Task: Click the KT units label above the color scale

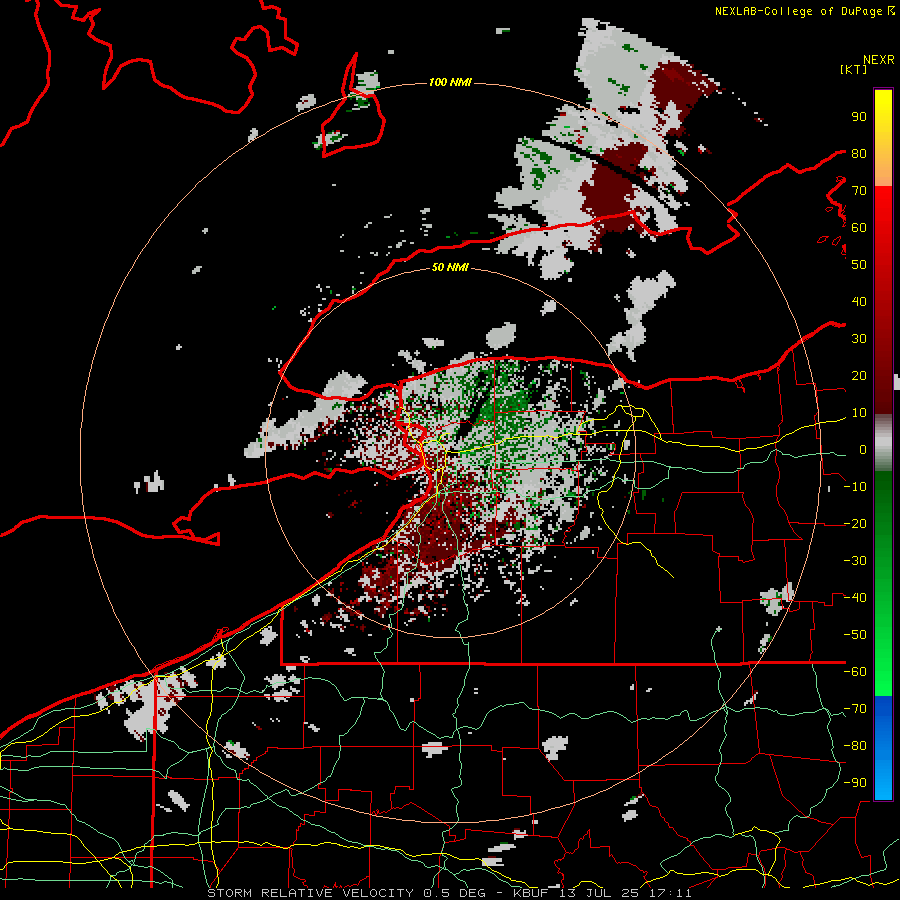Action: click(854, 69)
